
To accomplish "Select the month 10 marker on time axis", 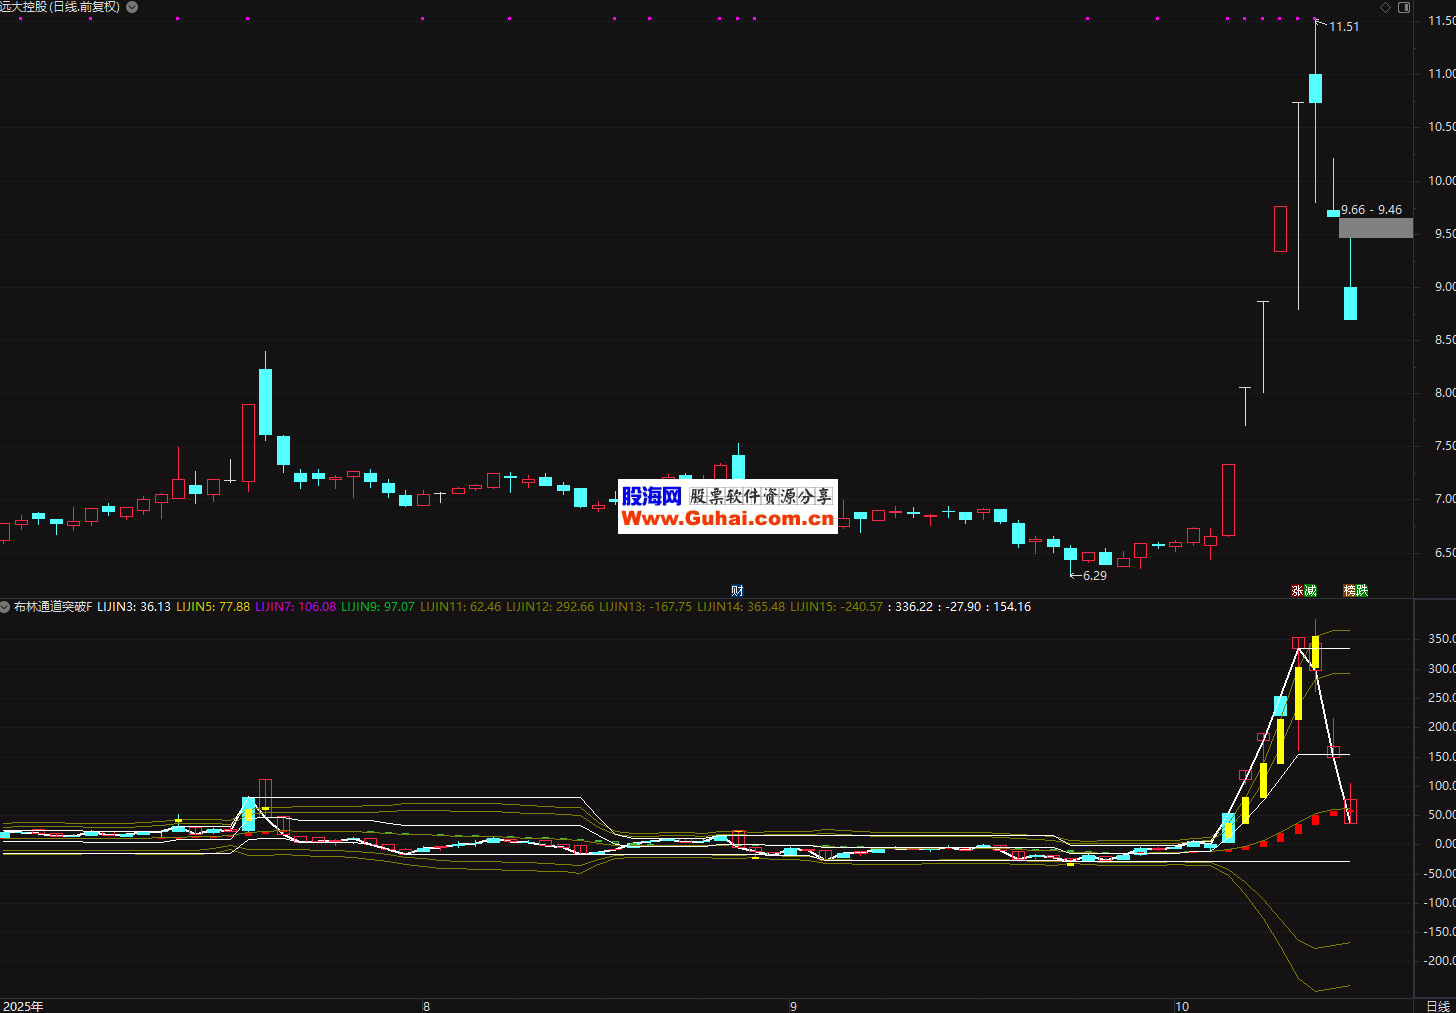I will (x=1182, y=1006).
